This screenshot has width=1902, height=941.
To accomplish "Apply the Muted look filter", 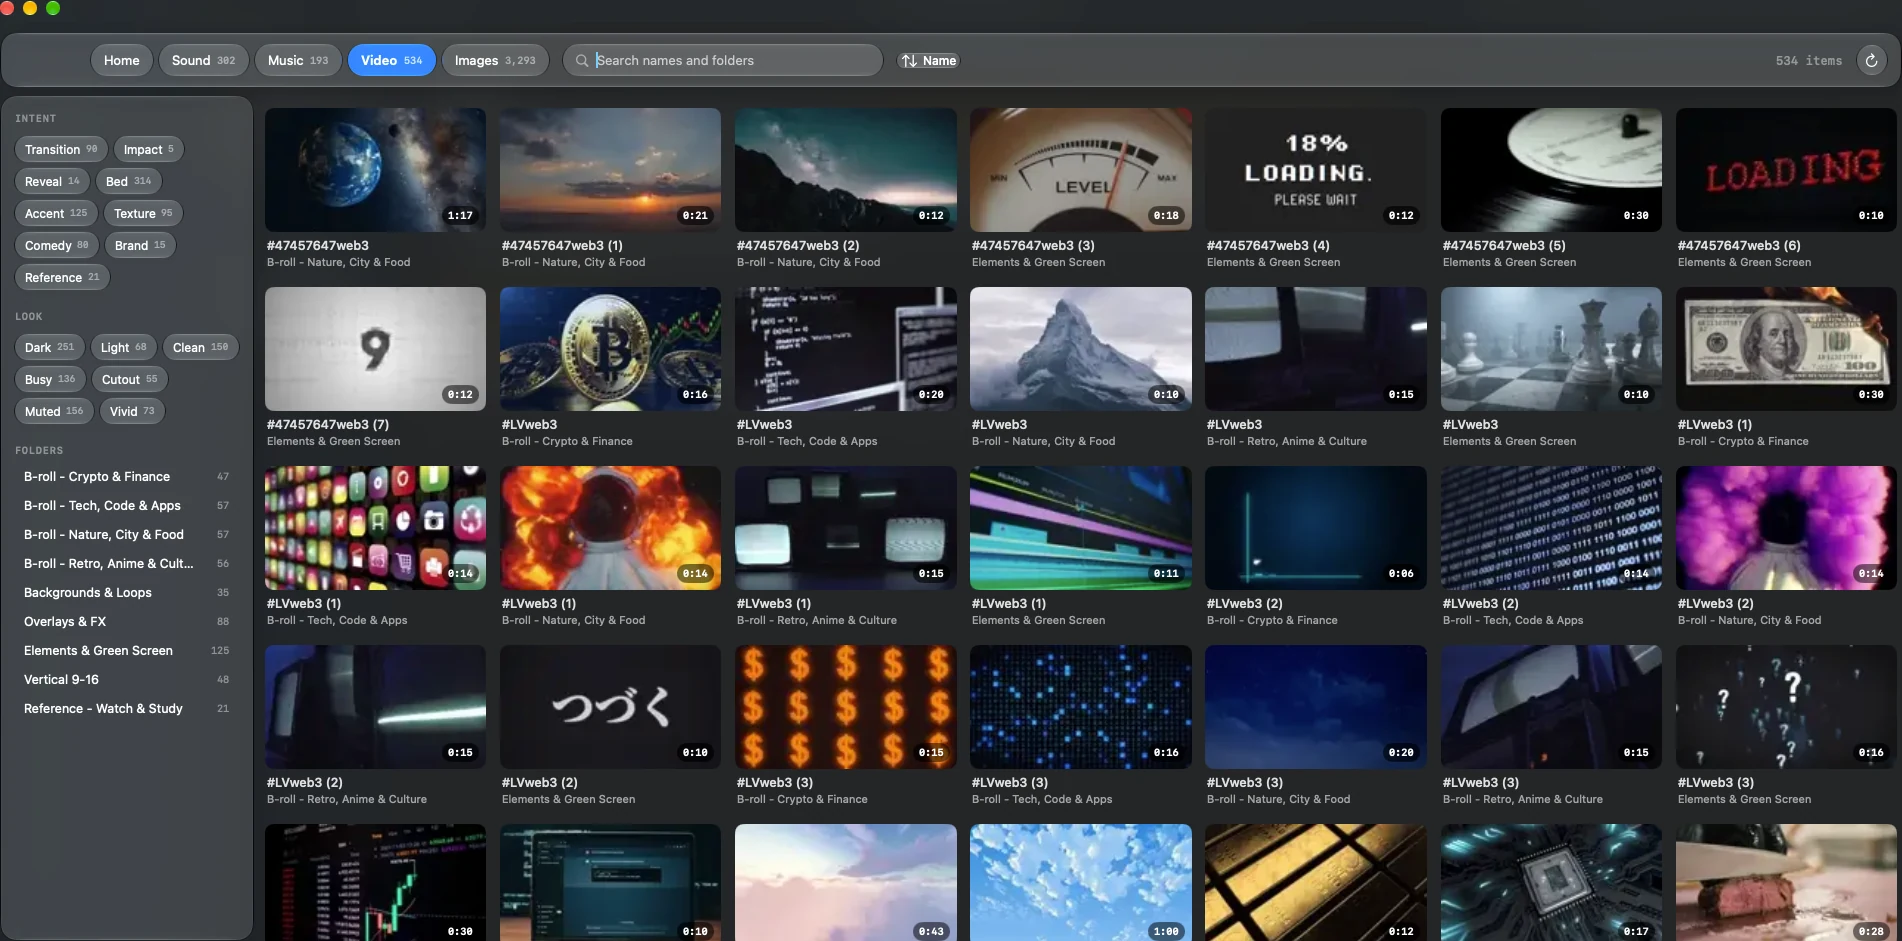I will (54, 411).
